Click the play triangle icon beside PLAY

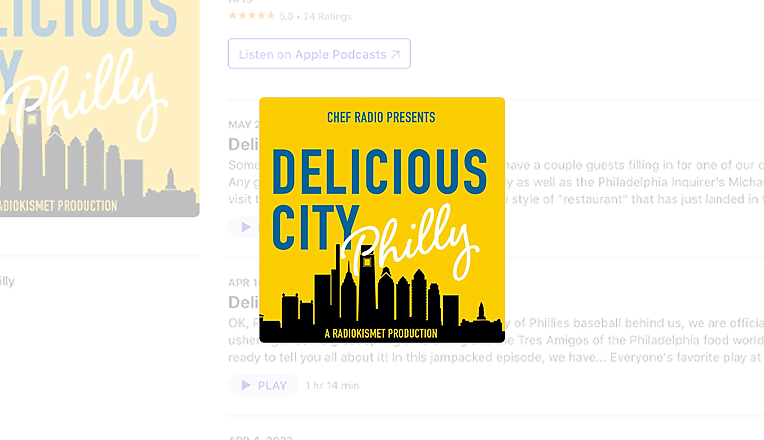(x=246, y=385)
